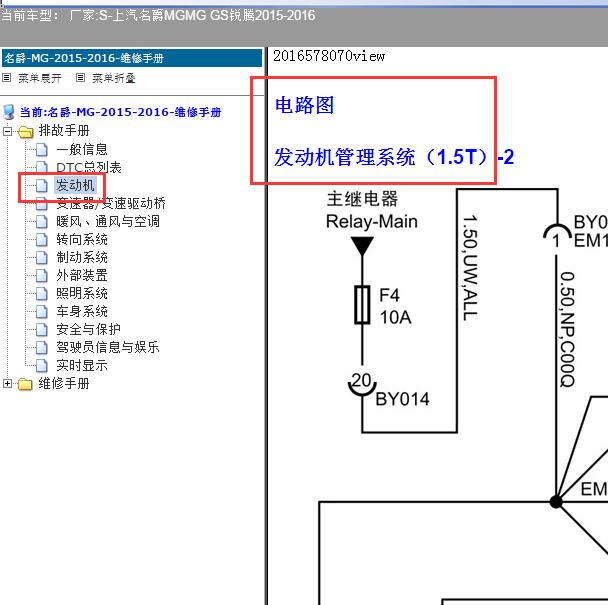608x605 pixels.
Task: Open the 驾驶员信息与娱乐 page
Action: click(x=108, y=347)
